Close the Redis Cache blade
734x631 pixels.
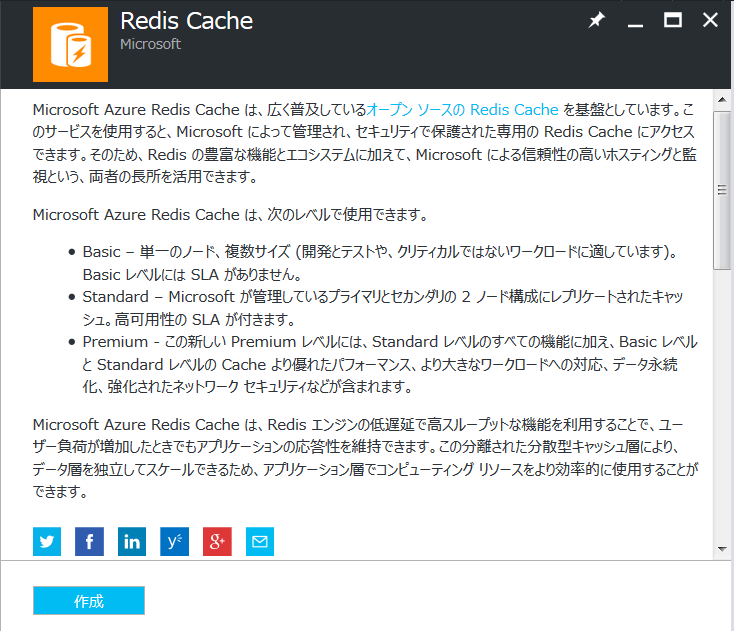point(710,20)
